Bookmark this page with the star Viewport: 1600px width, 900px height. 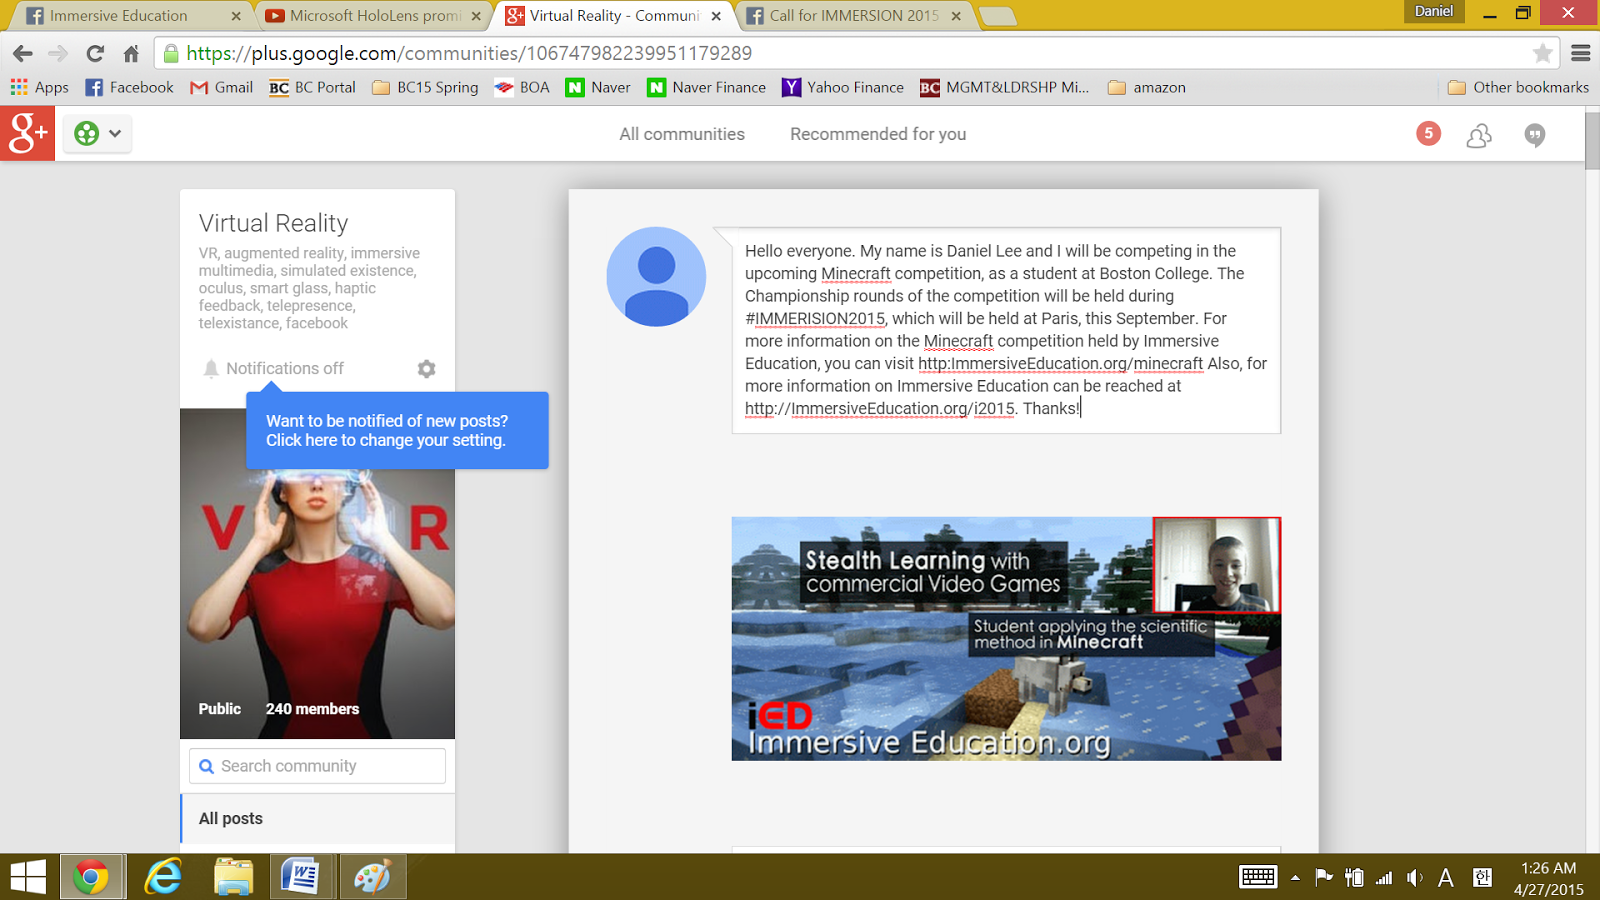point(1543,53)
